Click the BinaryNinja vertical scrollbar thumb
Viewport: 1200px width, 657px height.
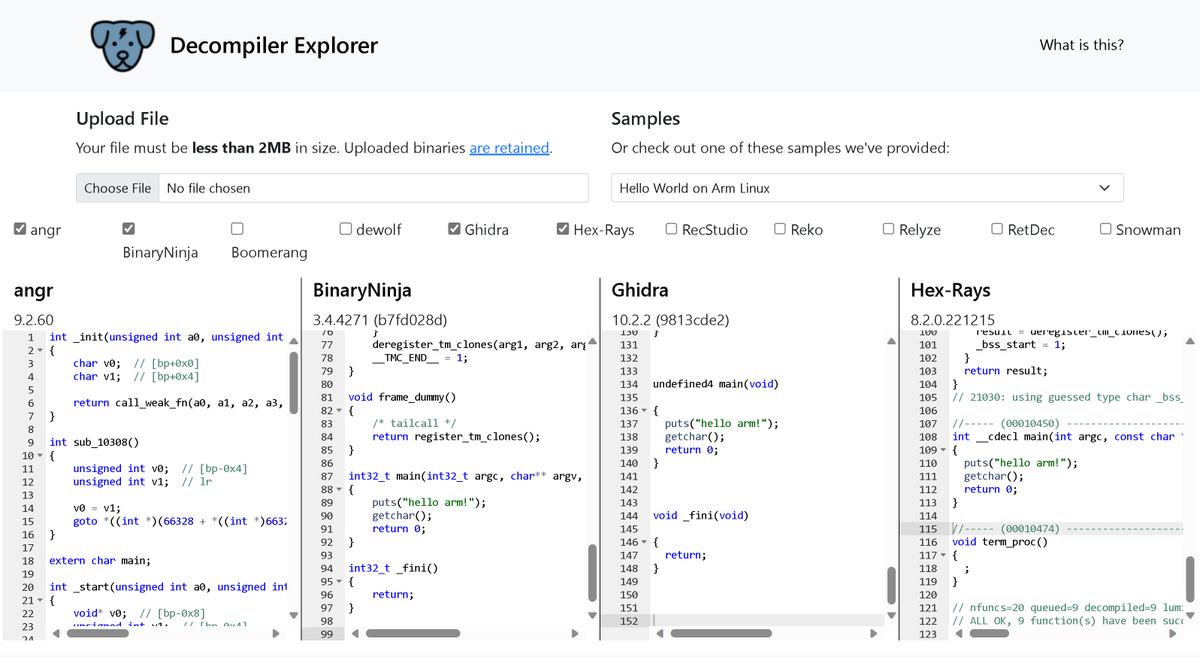coord(592,575)
